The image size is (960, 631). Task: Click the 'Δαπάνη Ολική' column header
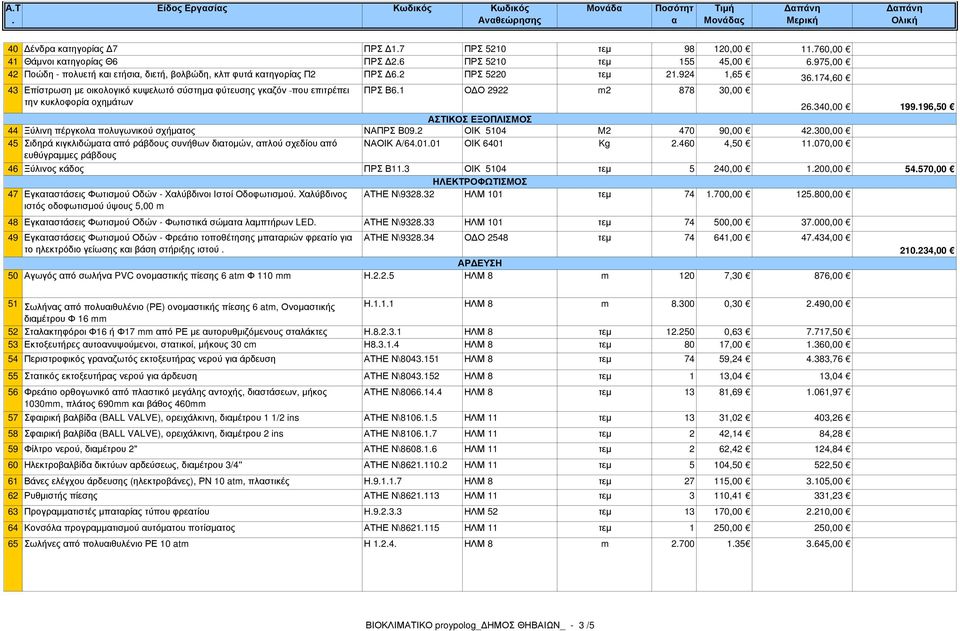tap(904, 14)
